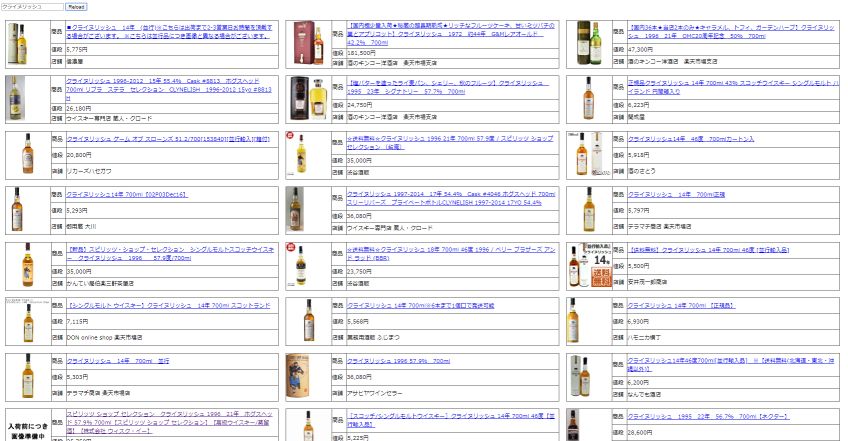The image size is (848, 441).
Task: Open the Clynelish 1972 G&M Rare Old link
Action: tap(450, 34)
